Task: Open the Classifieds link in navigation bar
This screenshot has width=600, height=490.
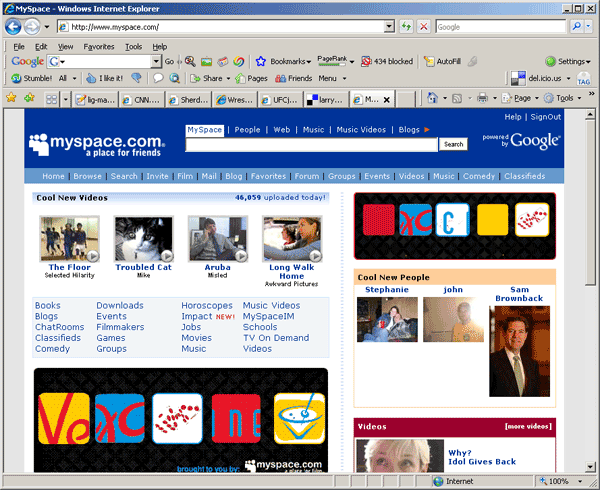Action: [x=525, y=176]
